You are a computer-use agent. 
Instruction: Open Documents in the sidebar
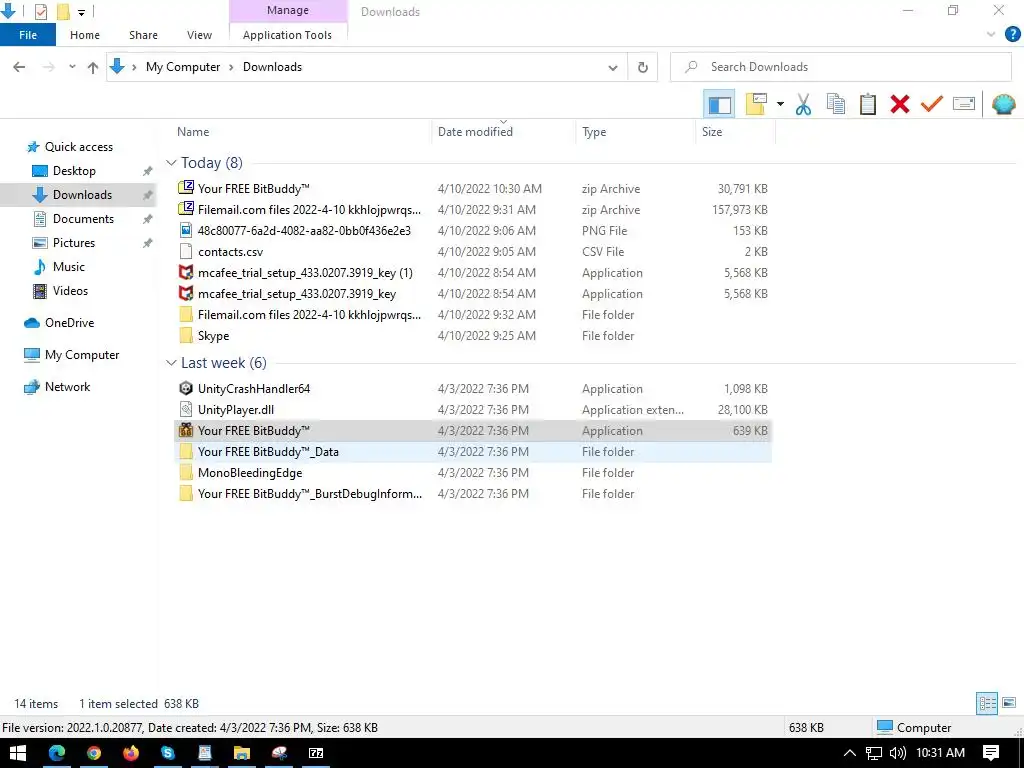point(83,219)
